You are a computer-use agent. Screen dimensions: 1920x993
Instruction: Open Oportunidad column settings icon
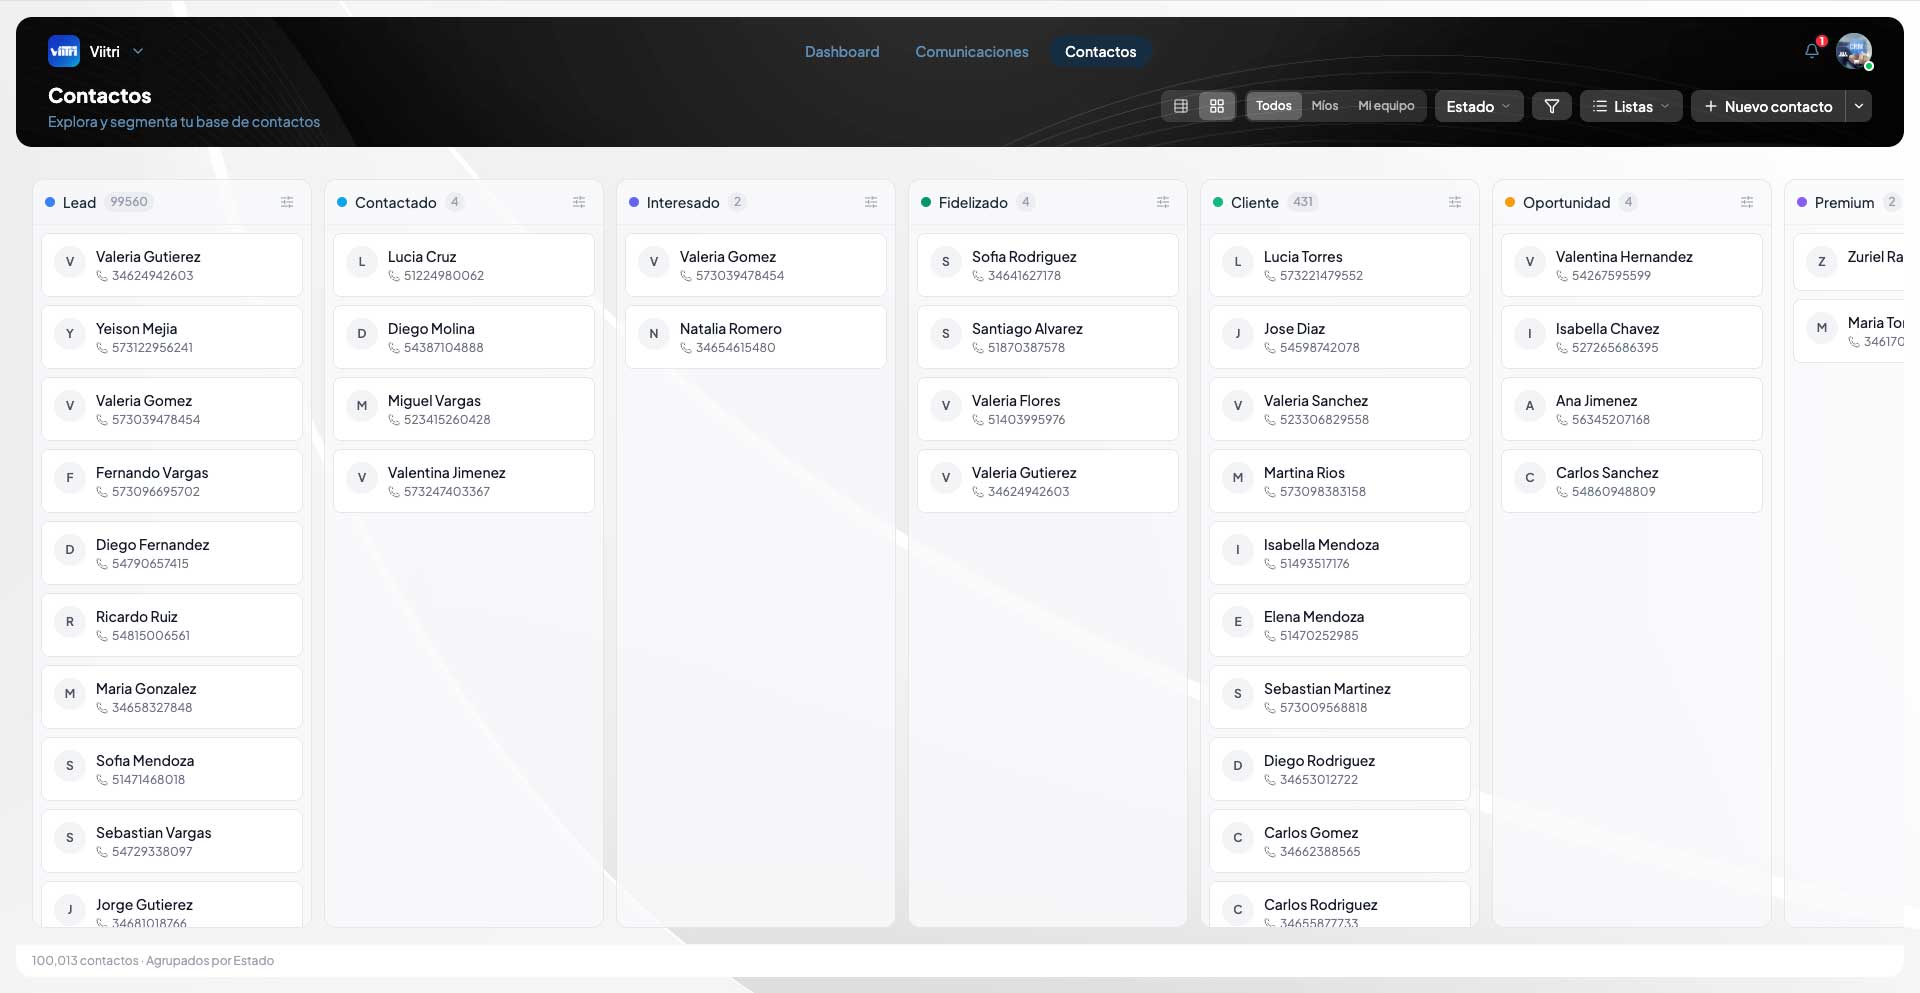coord(1747,202)
